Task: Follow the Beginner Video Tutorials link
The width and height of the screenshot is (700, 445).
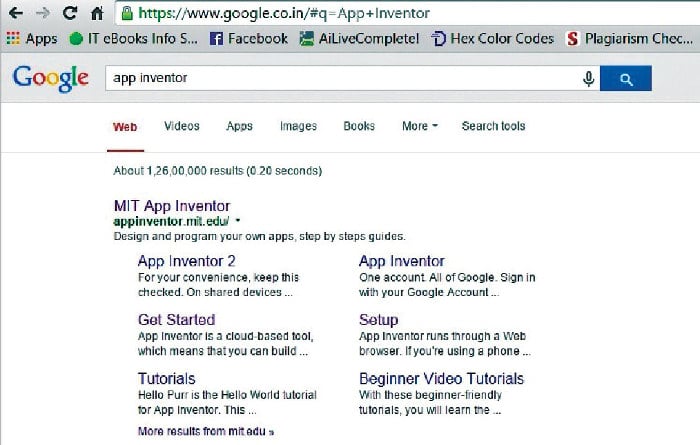Action: coord(441,379)
